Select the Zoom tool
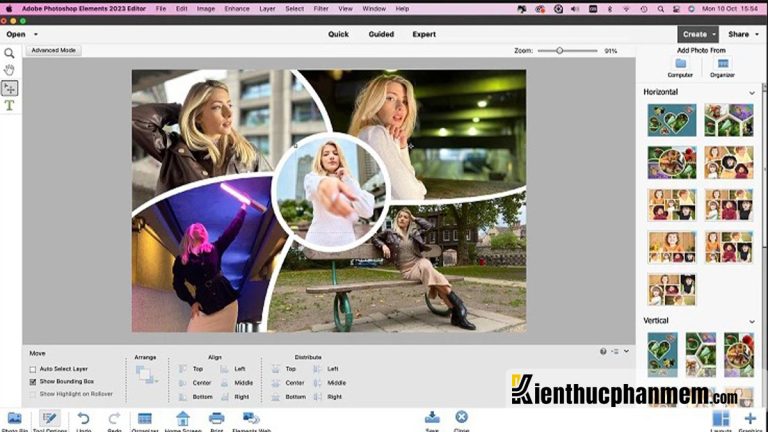Viewport: 768px width, 432px height. click(9, 53)
